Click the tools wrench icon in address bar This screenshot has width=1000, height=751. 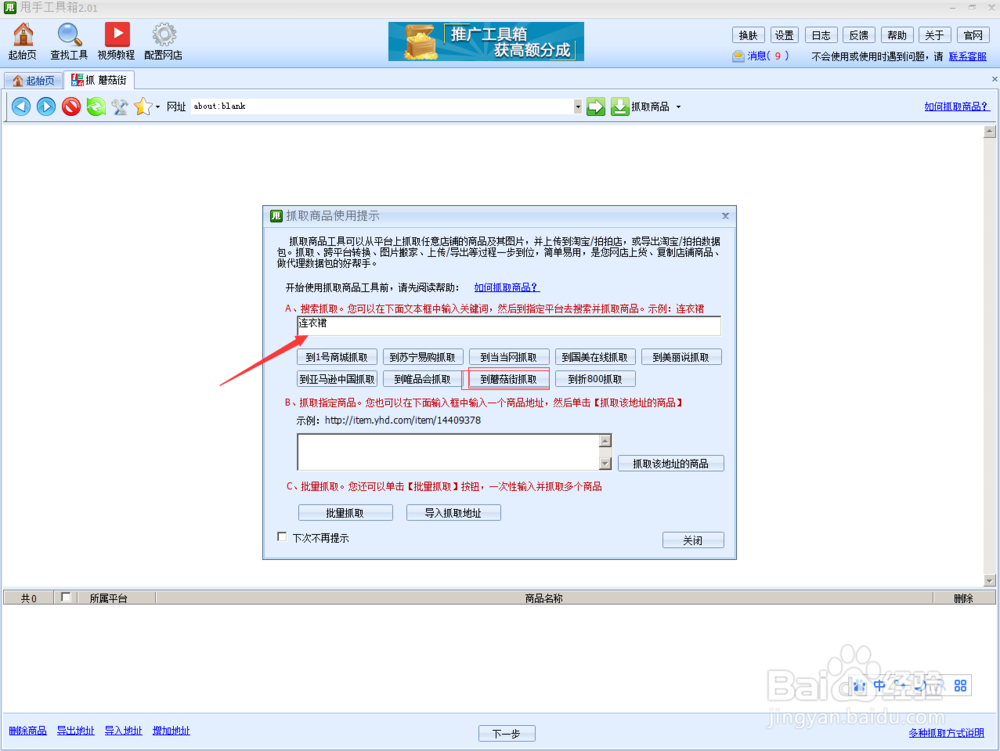(x=120, y=106)
